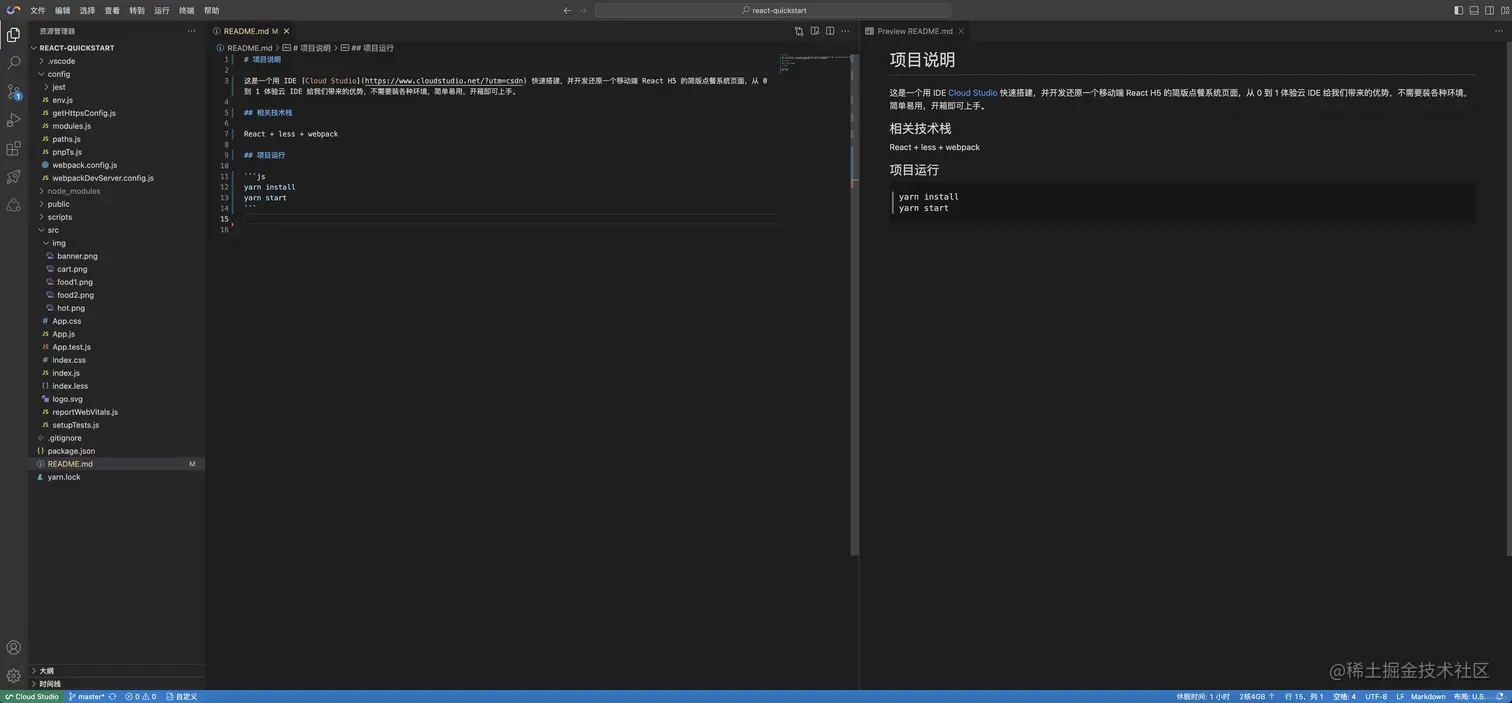
Task: Click the Cloud Studio logo in title bar
Action: click(13, 10)
